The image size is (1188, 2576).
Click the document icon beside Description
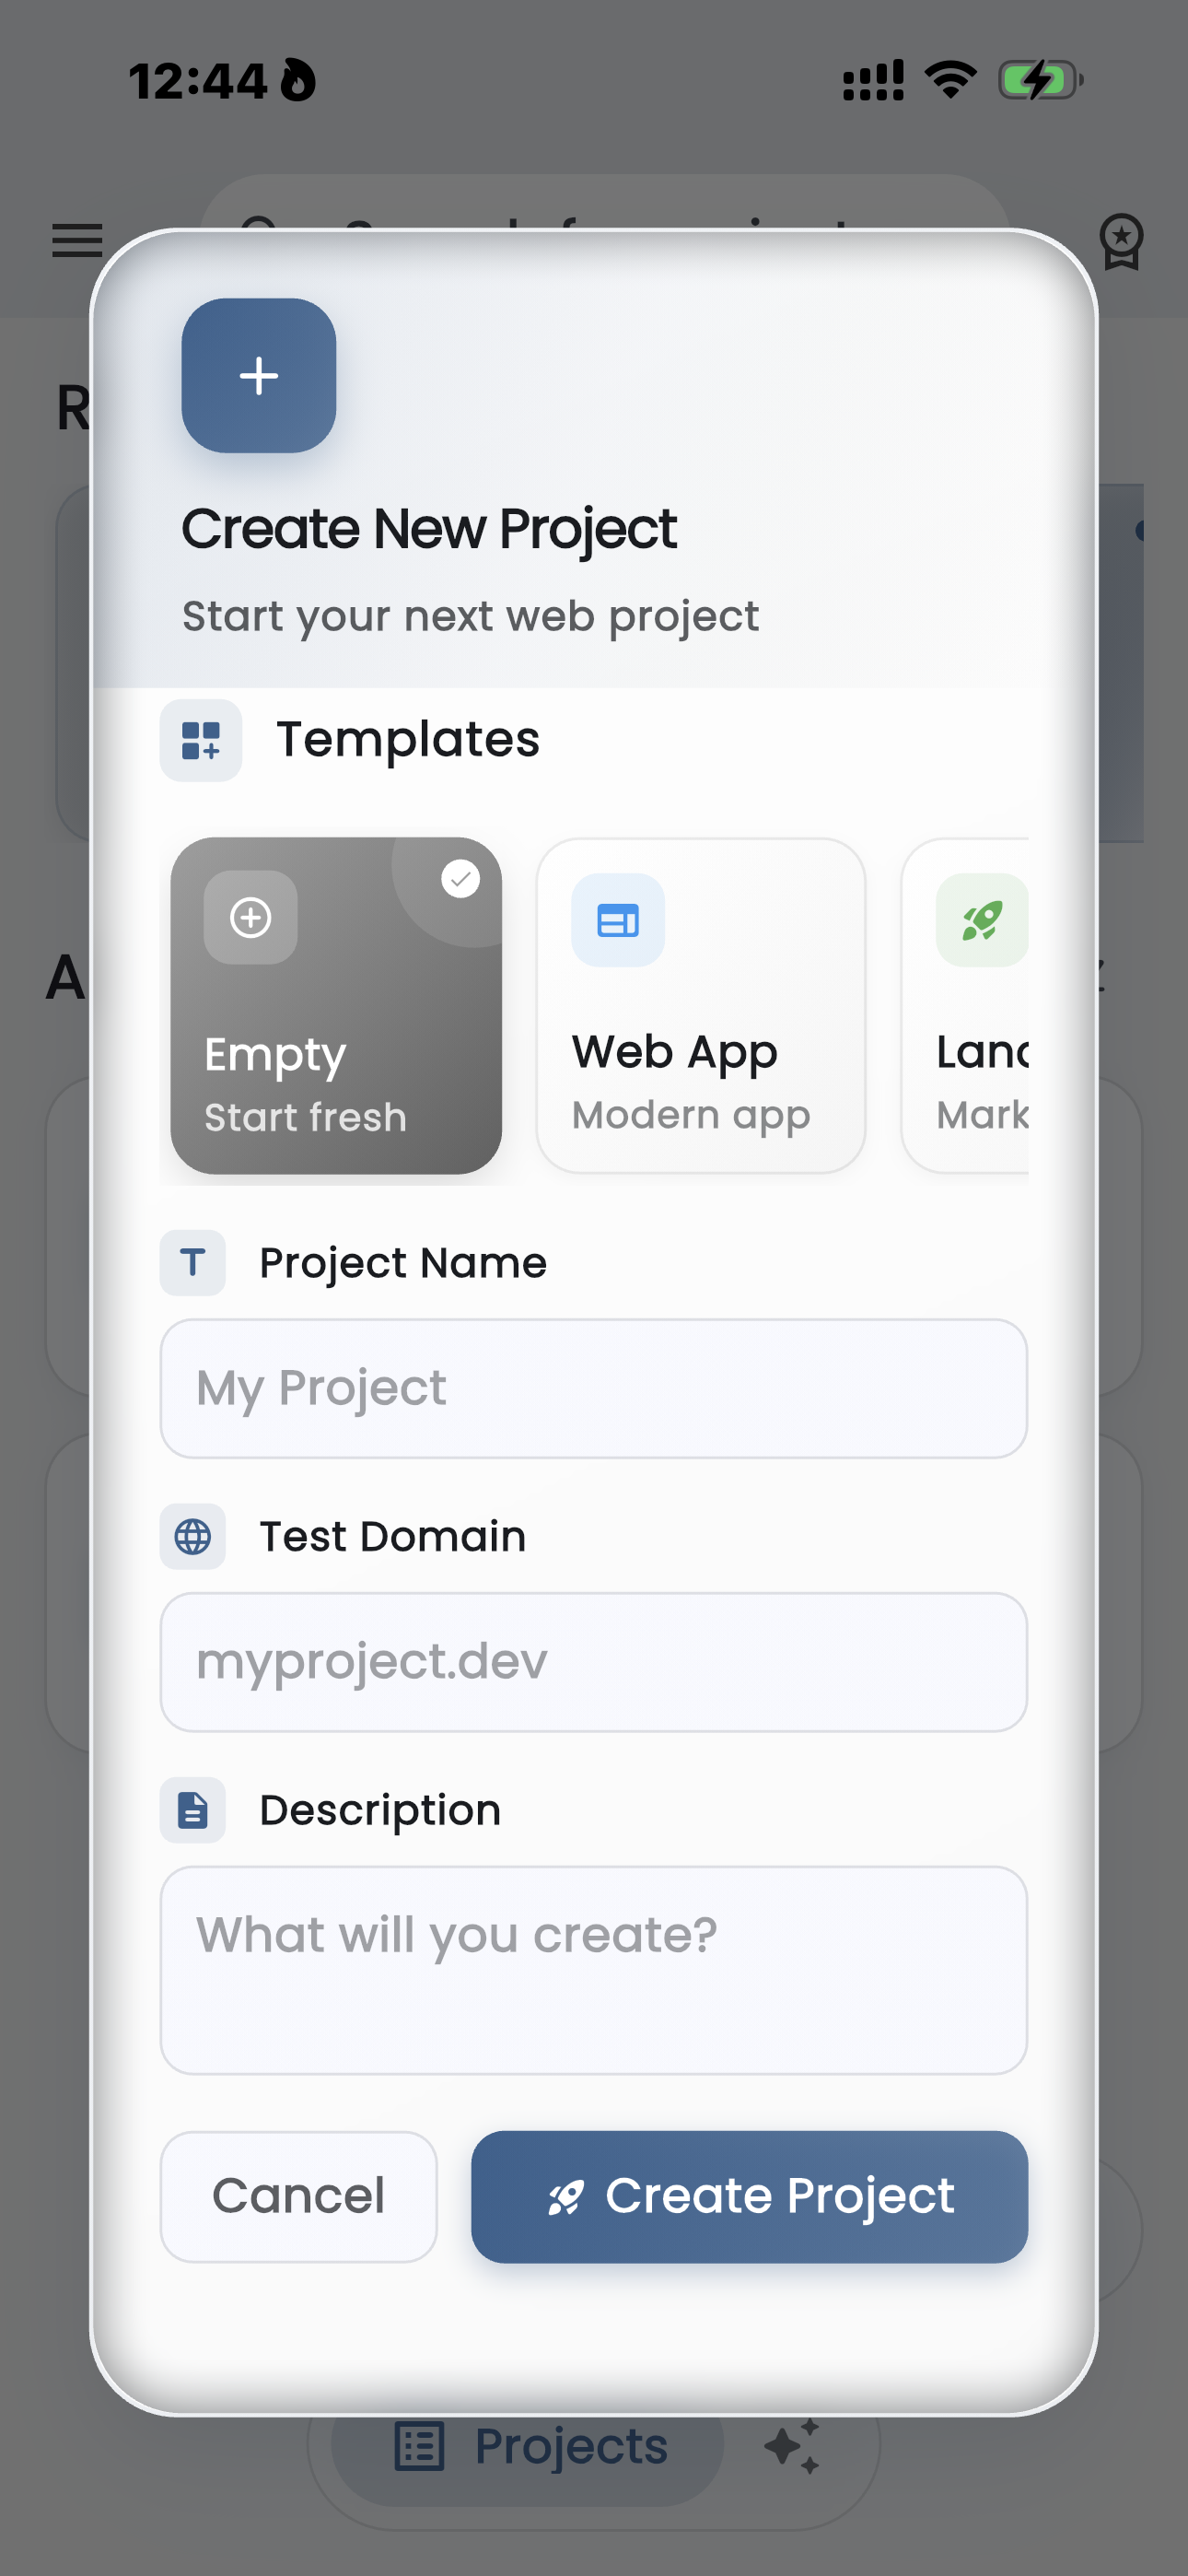pyautogui.click(x=192, y=1810)
